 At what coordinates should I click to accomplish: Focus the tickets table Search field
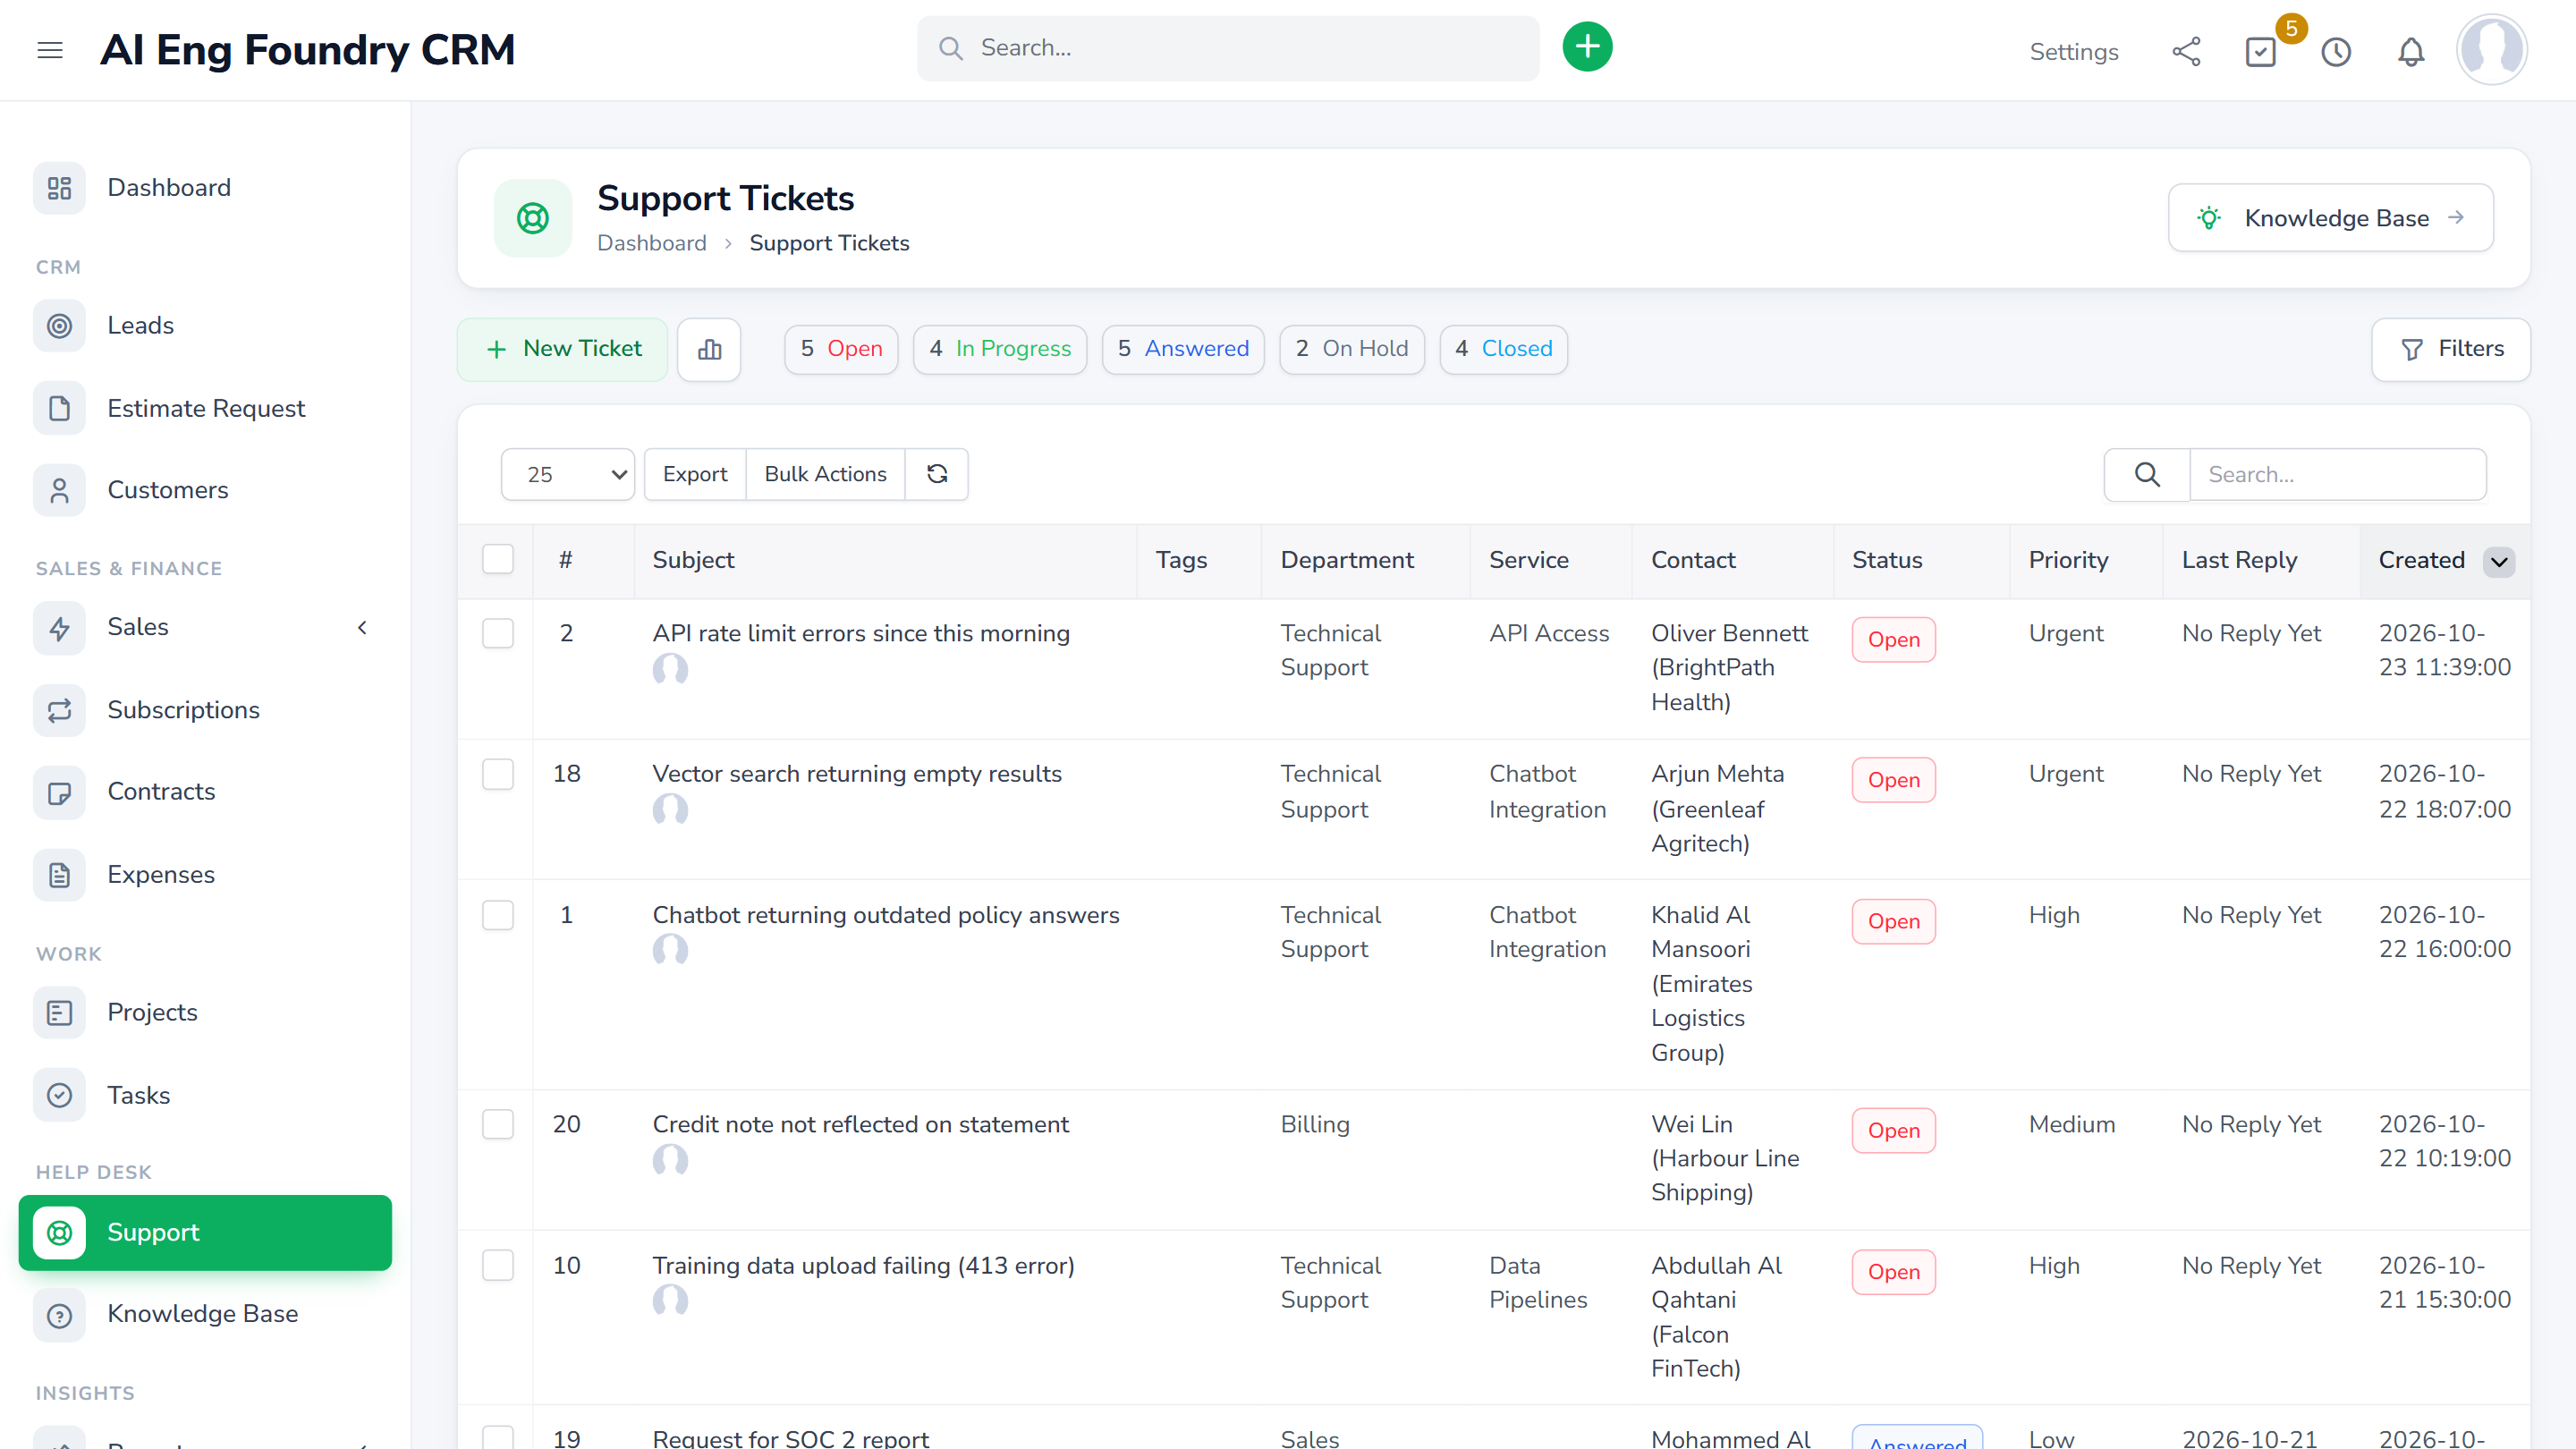point(2337,474)
